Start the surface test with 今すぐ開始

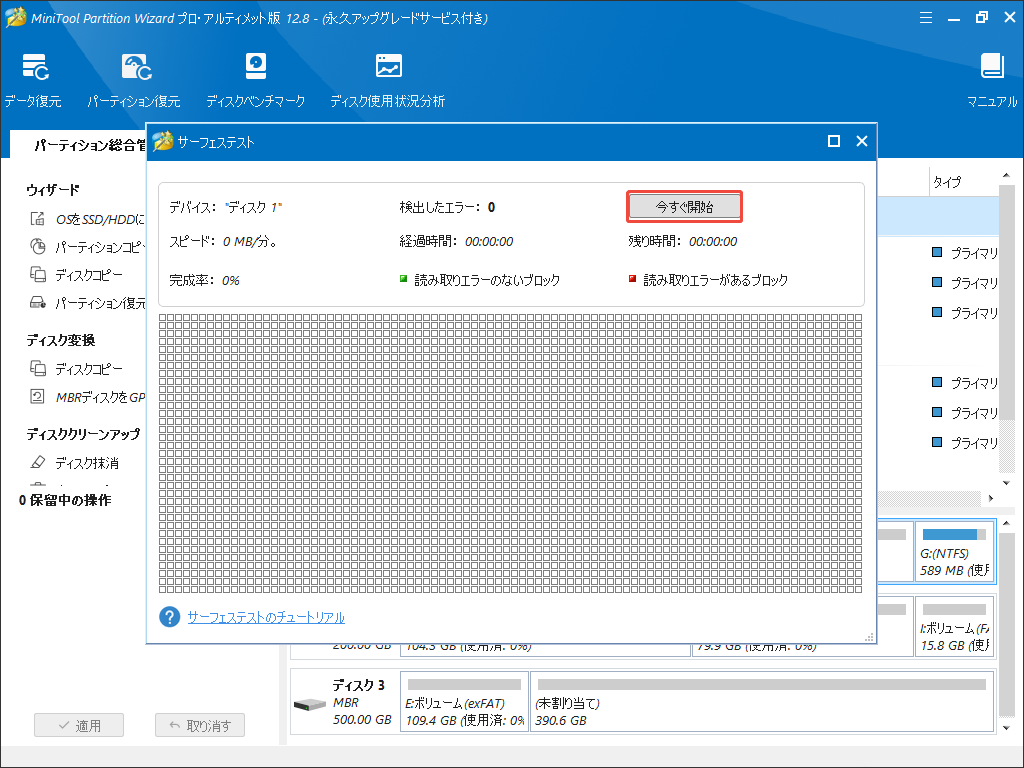pyautogui.click(x=684, y=207)
